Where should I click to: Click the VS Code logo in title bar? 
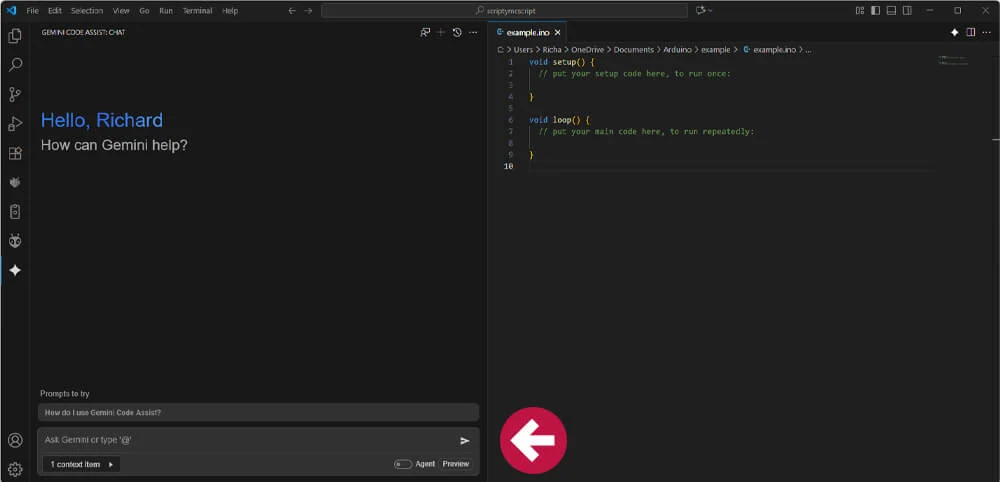[11, 10]
